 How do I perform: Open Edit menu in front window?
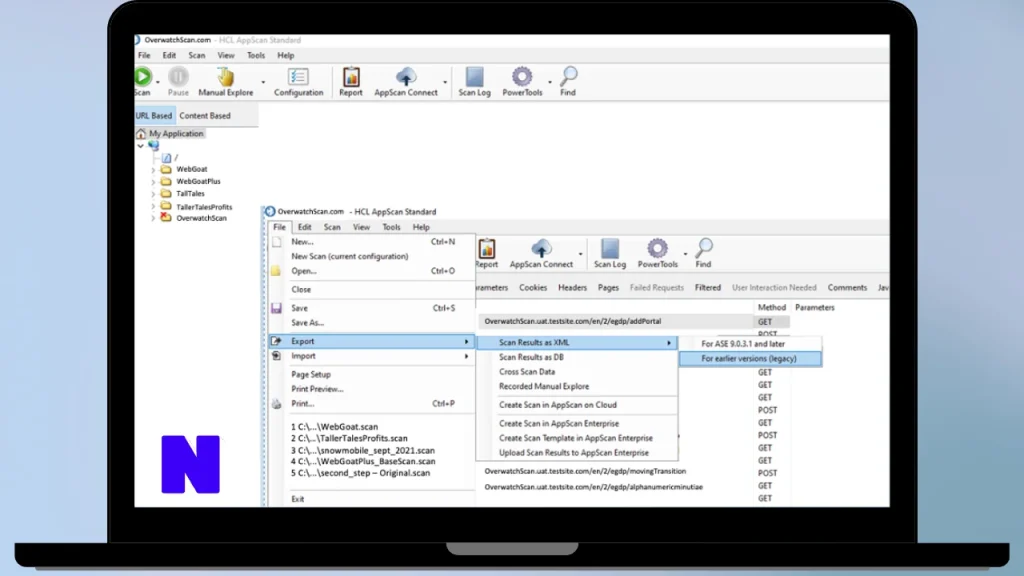coord(304,227)
